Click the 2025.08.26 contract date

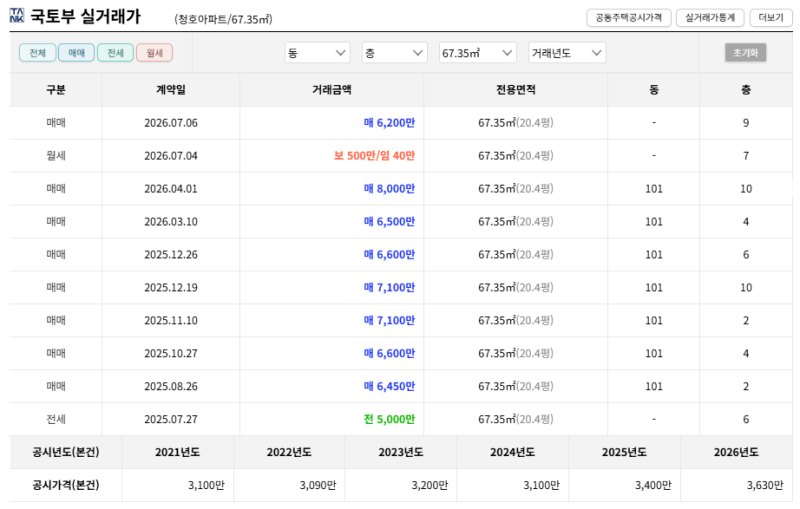[x=170, y=386]
